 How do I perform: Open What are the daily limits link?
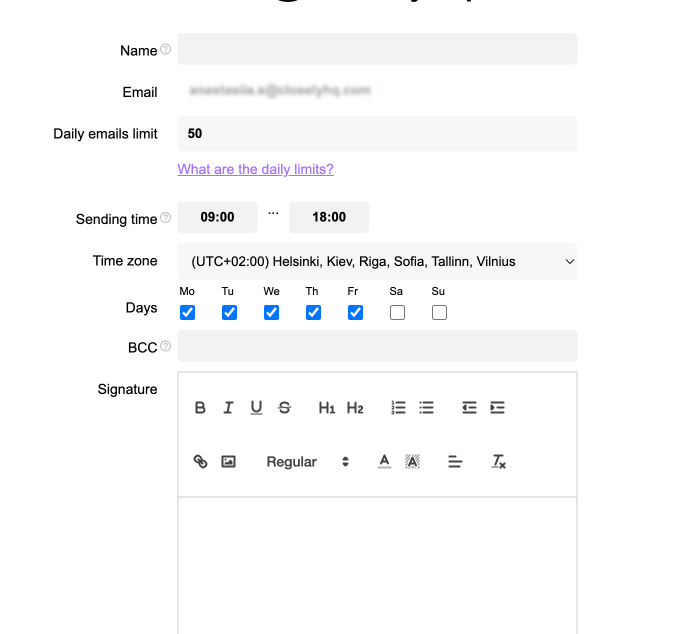point(255,169)
